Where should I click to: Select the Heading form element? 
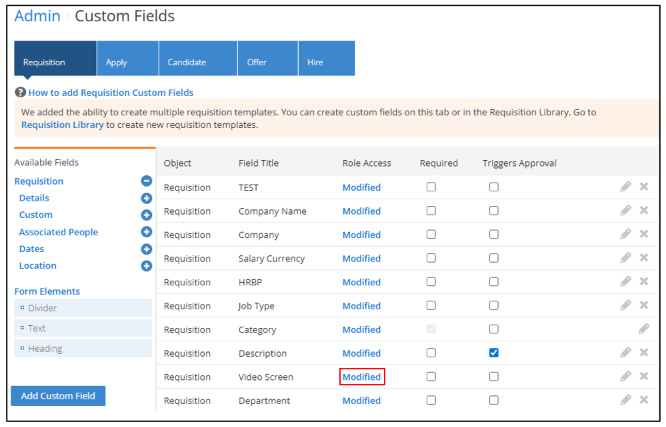click(45, 349)
